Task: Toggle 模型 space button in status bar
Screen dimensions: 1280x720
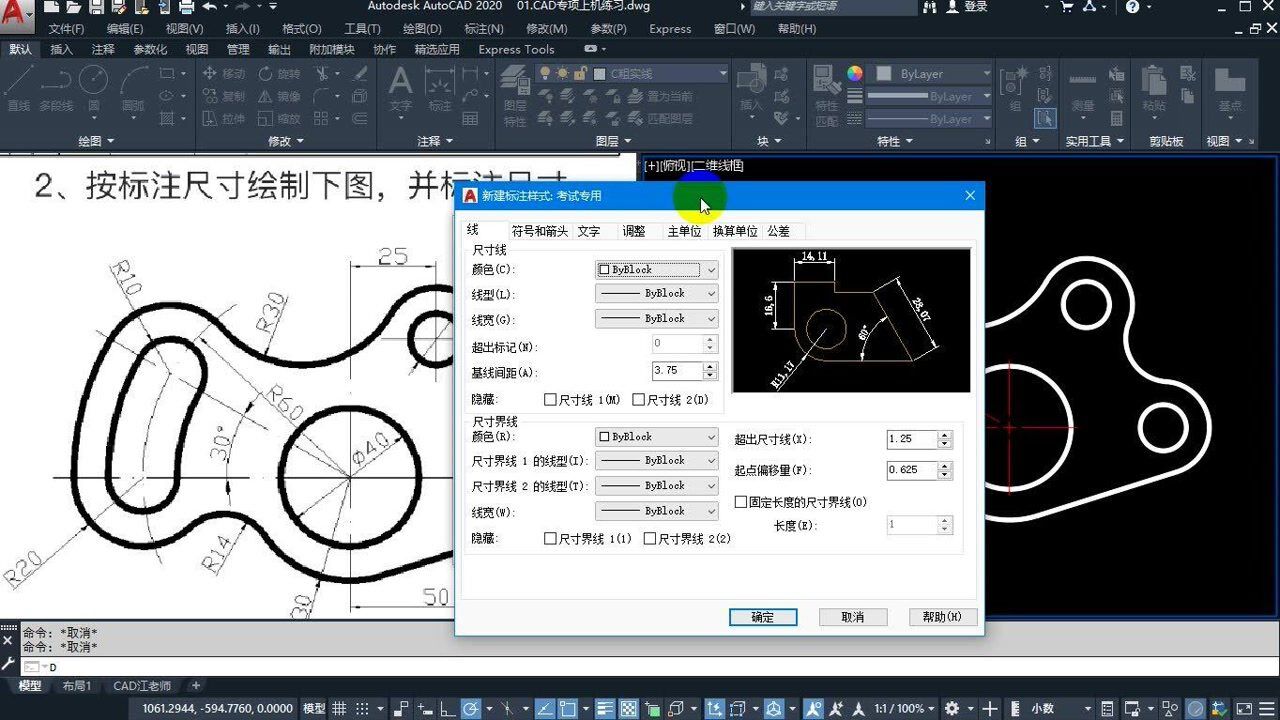Action: pos(314,709)
